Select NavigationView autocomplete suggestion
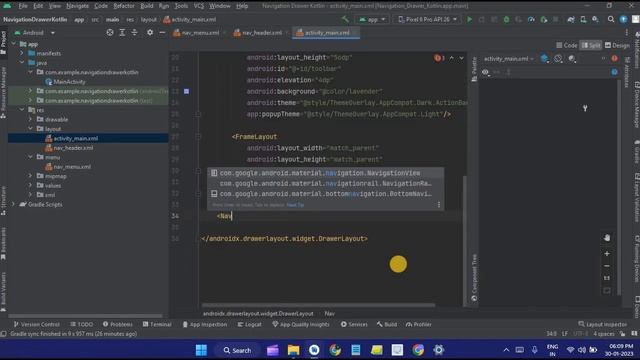The image size is (640, 360). point(325,173)
